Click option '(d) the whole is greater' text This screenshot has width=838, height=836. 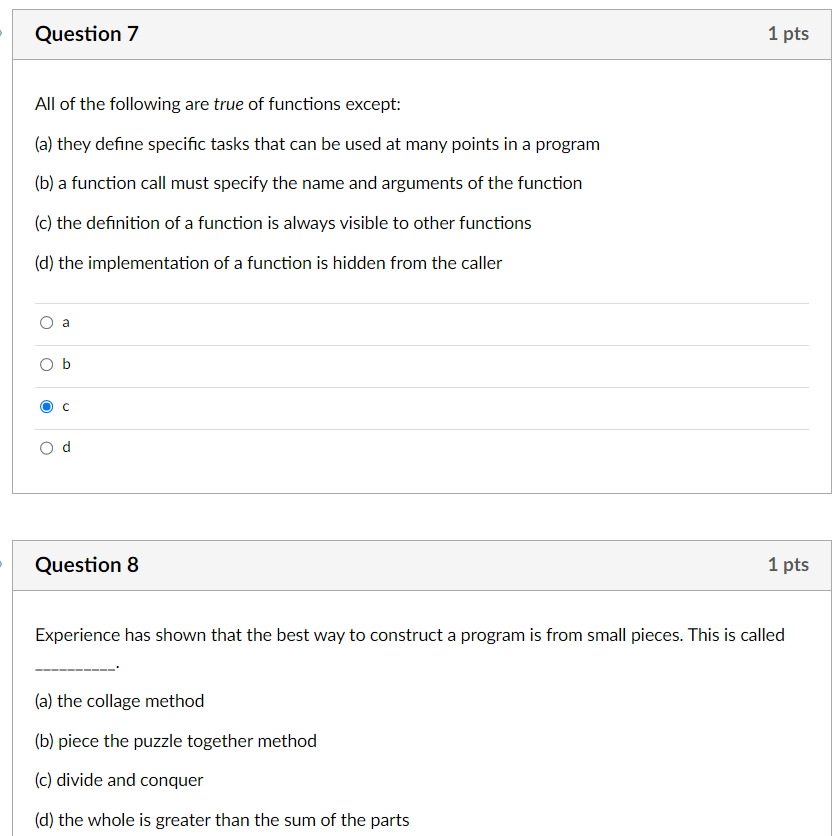pyautogui.click(x=222, y=820)
